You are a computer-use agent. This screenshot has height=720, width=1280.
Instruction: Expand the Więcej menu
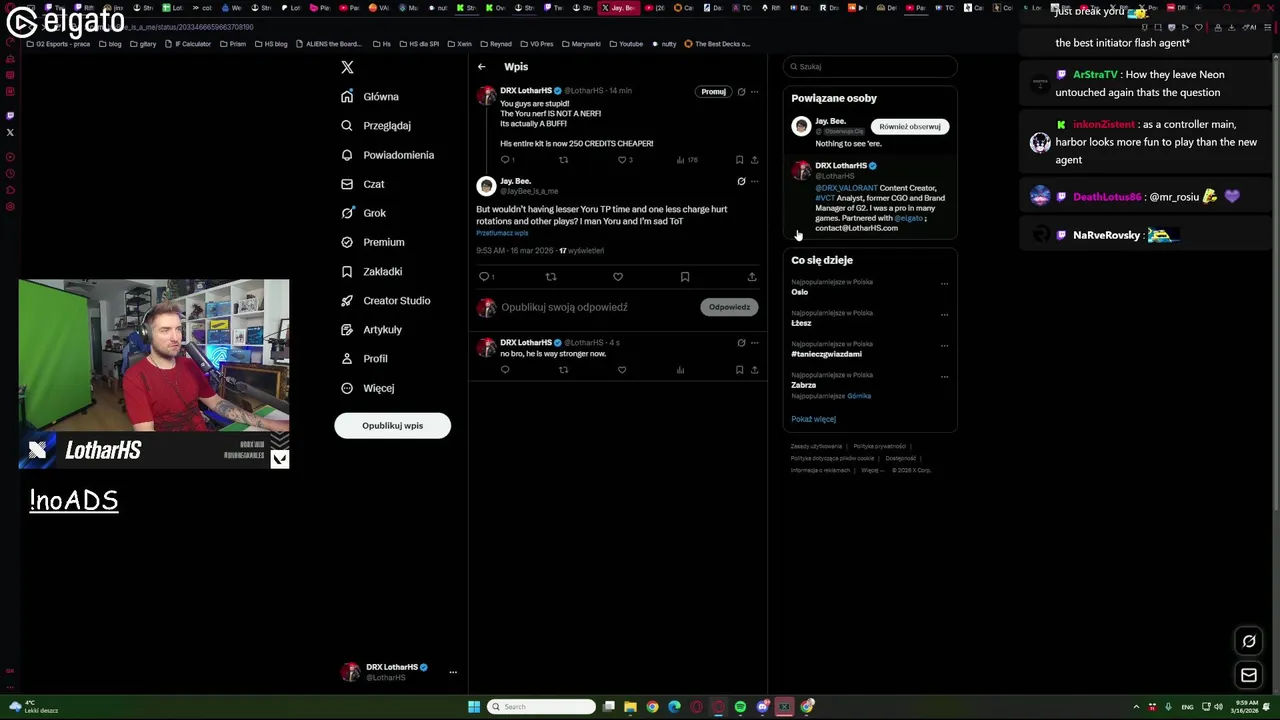click(368, 388)
